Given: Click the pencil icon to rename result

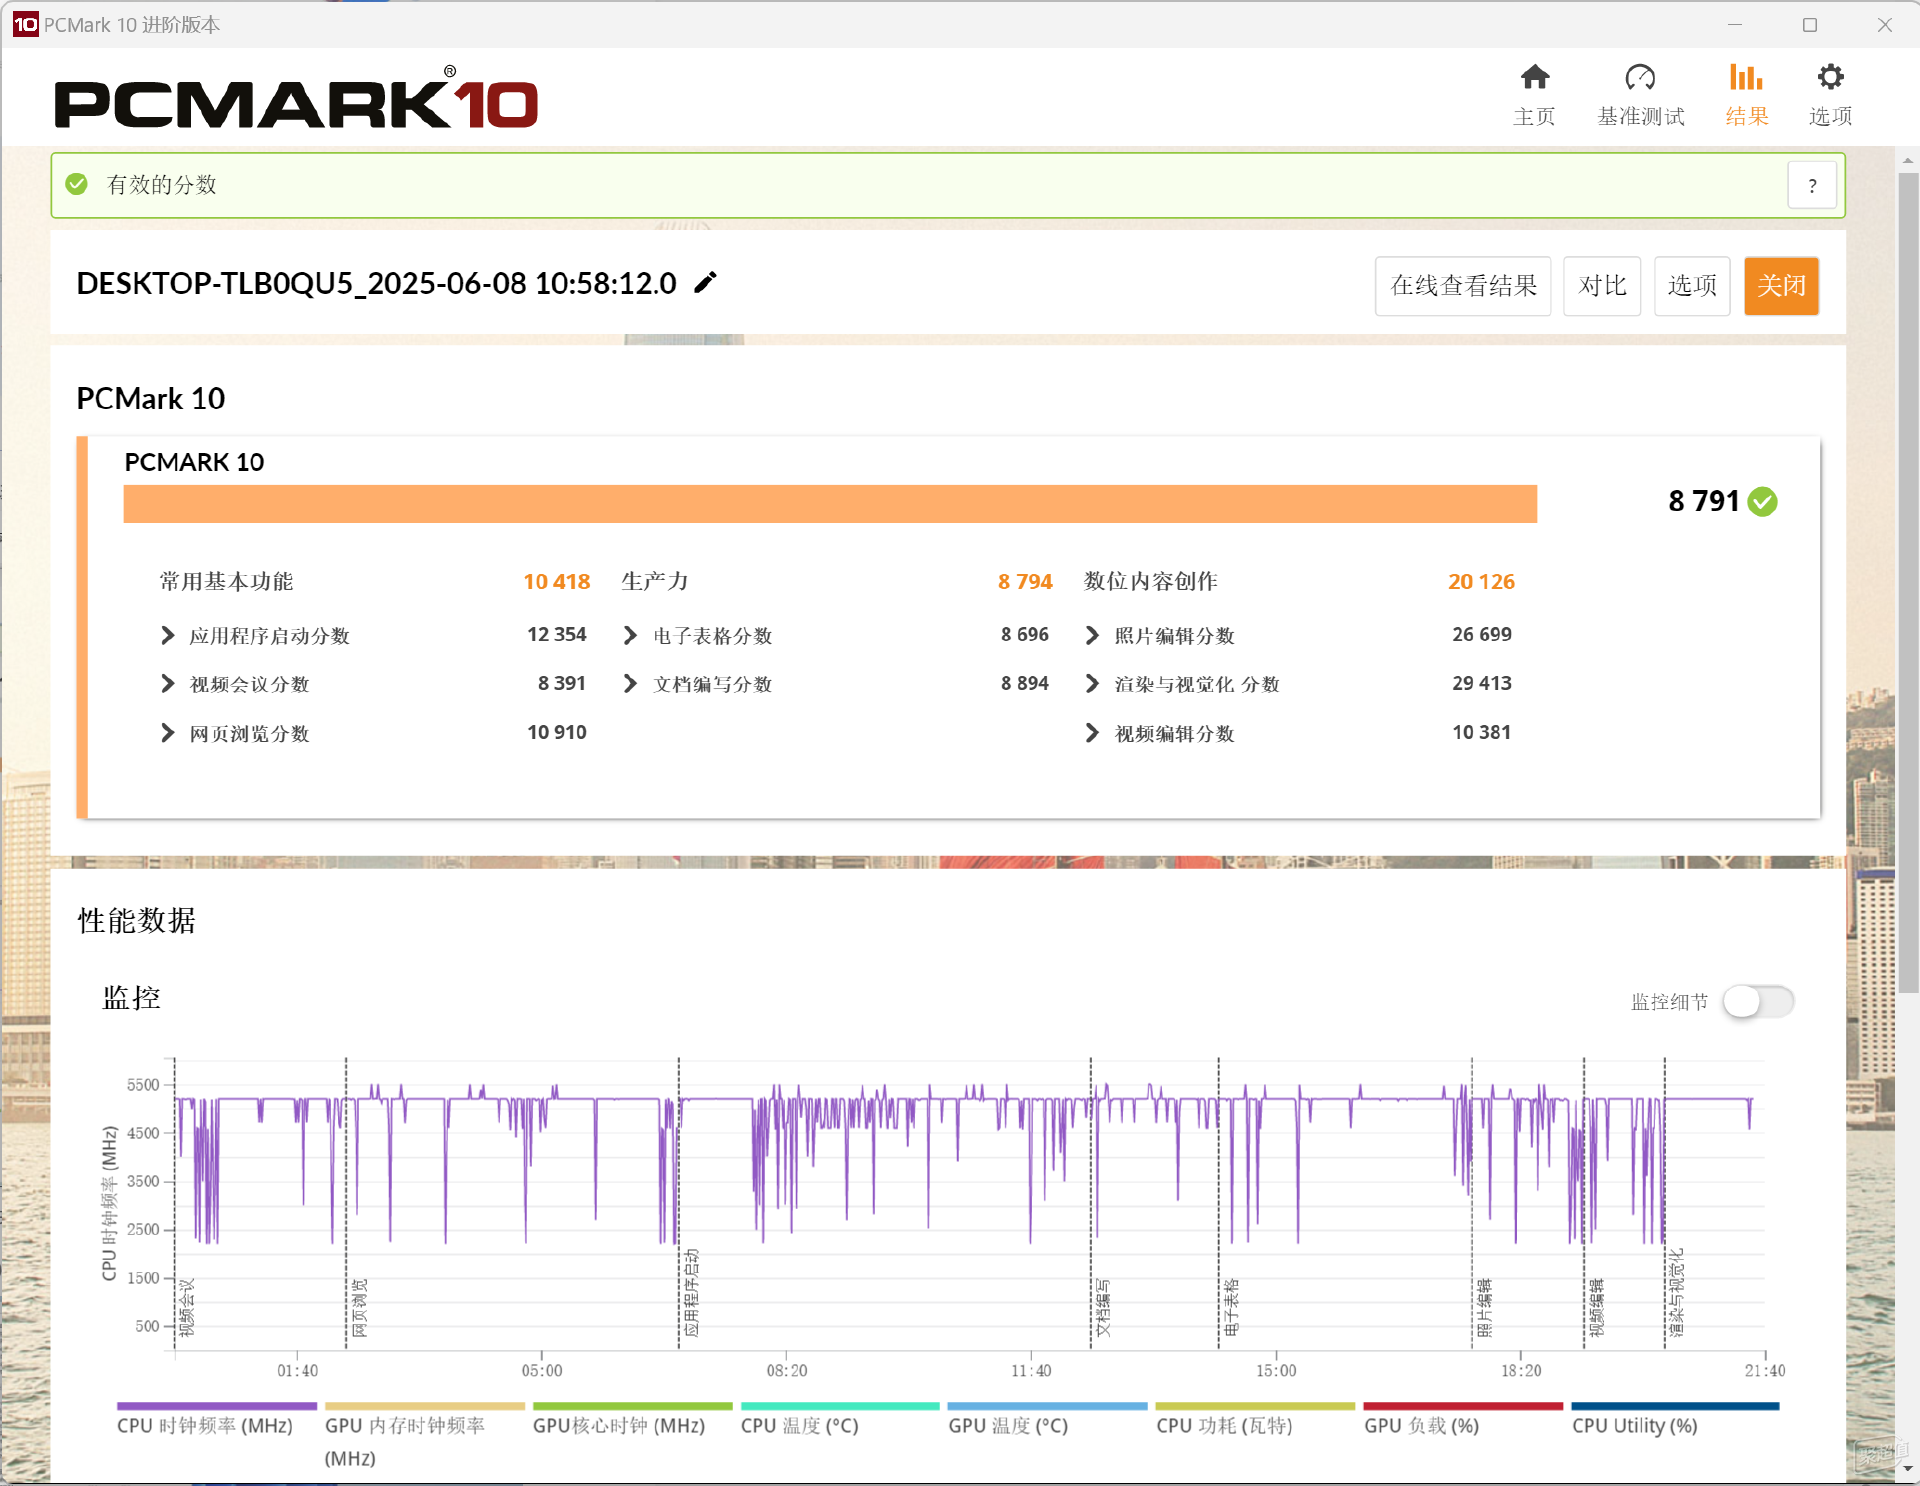Looking at the screenshot, I should 705,283.
